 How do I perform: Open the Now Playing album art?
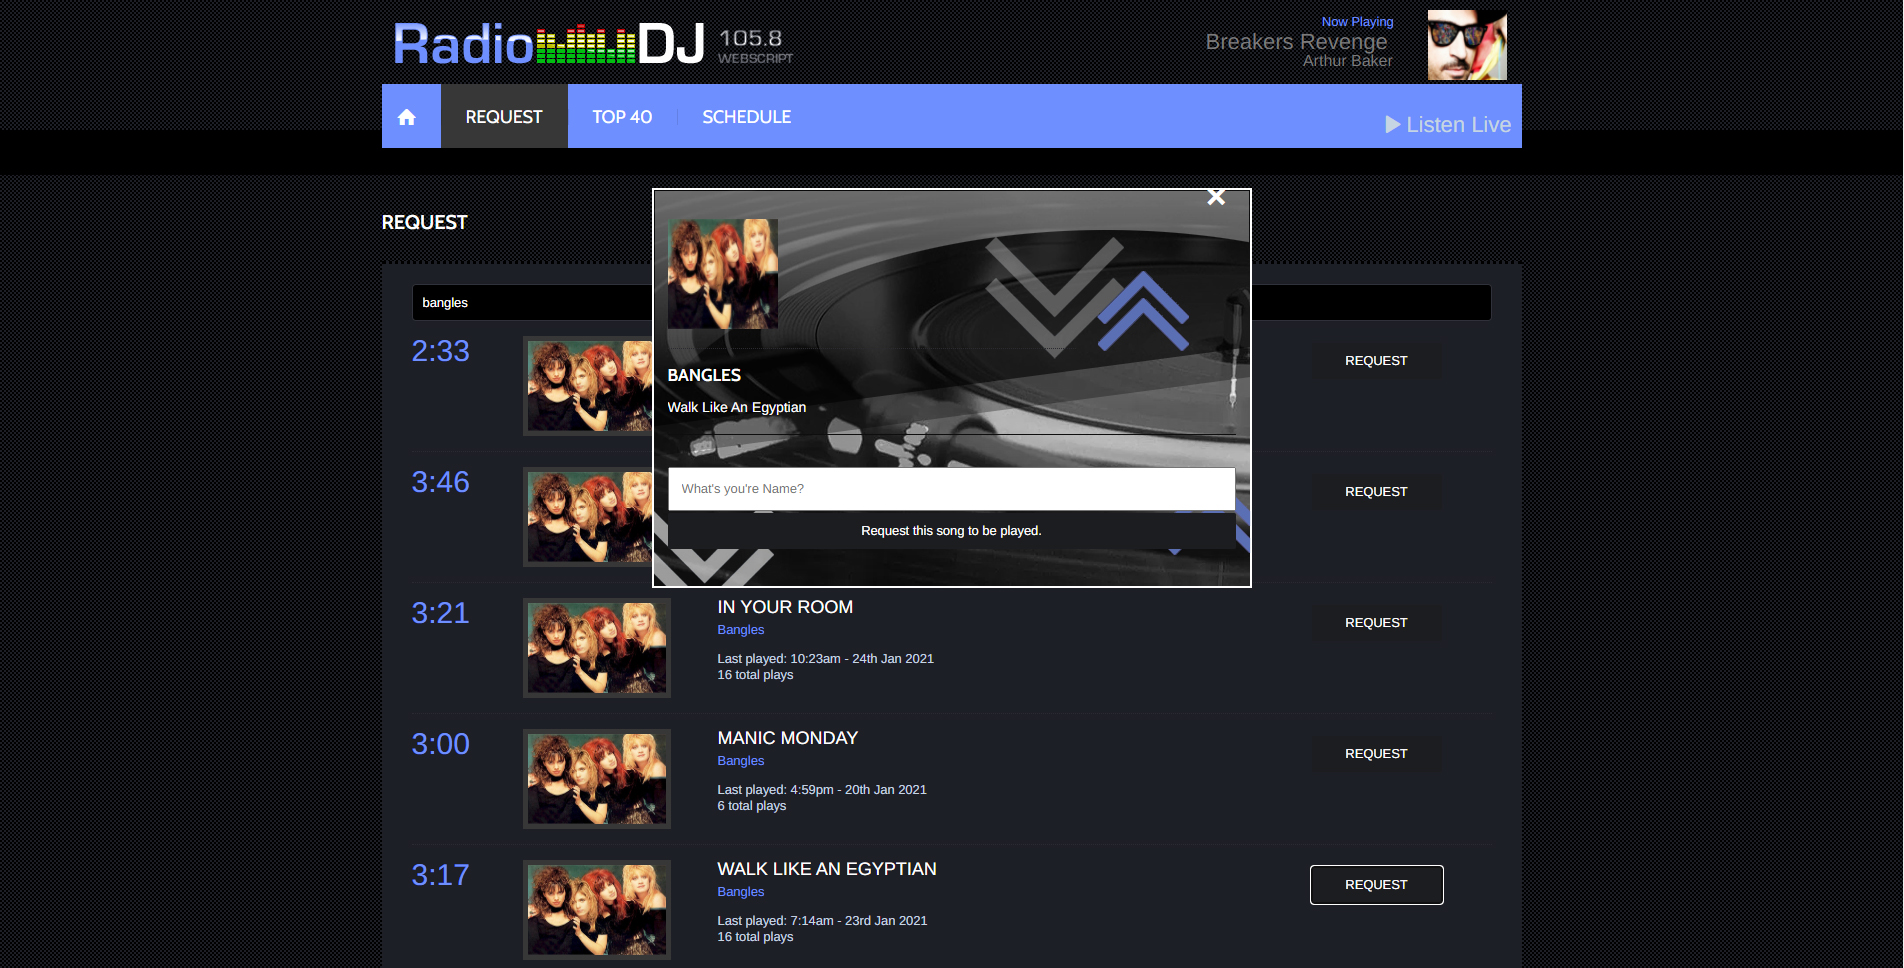(x=1466, y=46)
